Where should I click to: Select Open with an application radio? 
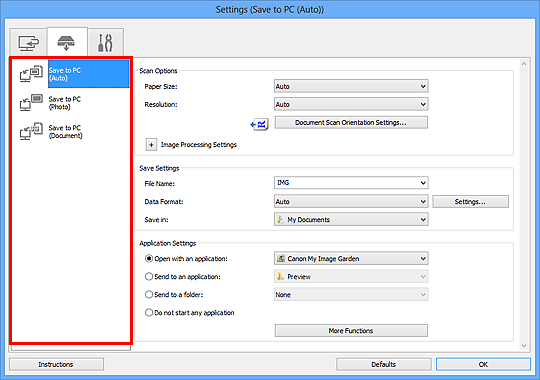tap(149, 258)
